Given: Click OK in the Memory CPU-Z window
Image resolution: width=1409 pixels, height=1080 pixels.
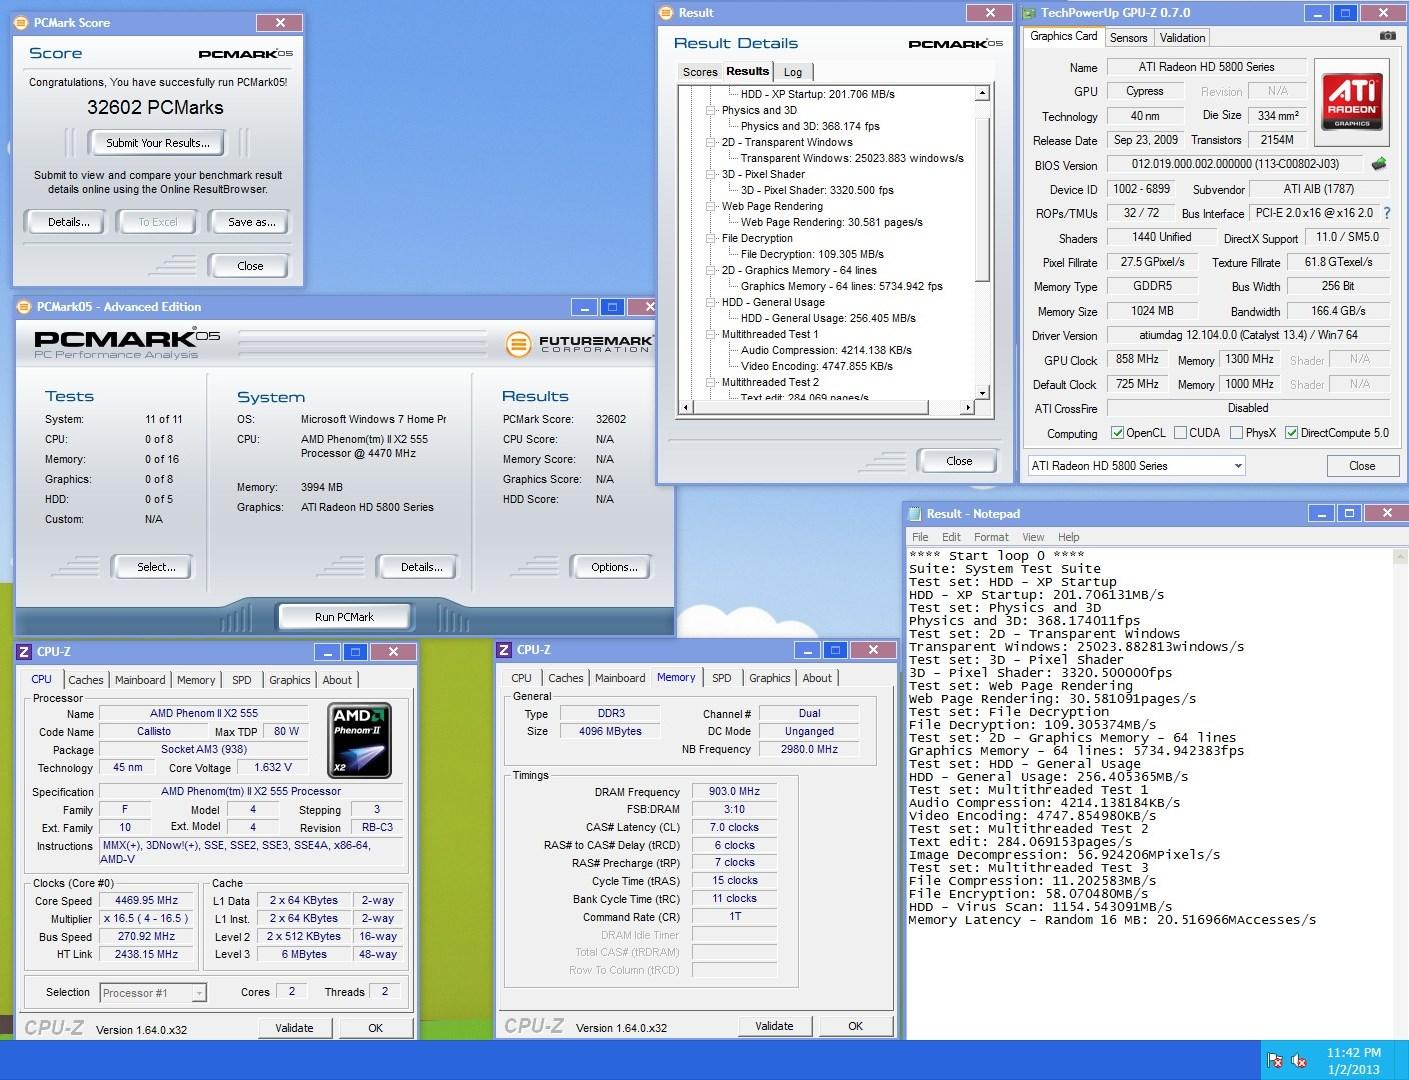Looking at the screenshot, I should pos(856,1026).
